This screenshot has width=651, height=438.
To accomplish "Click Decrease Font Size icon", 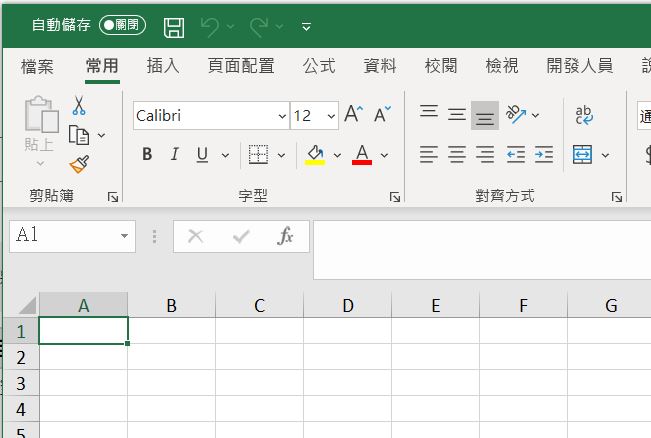I will 382,114.
